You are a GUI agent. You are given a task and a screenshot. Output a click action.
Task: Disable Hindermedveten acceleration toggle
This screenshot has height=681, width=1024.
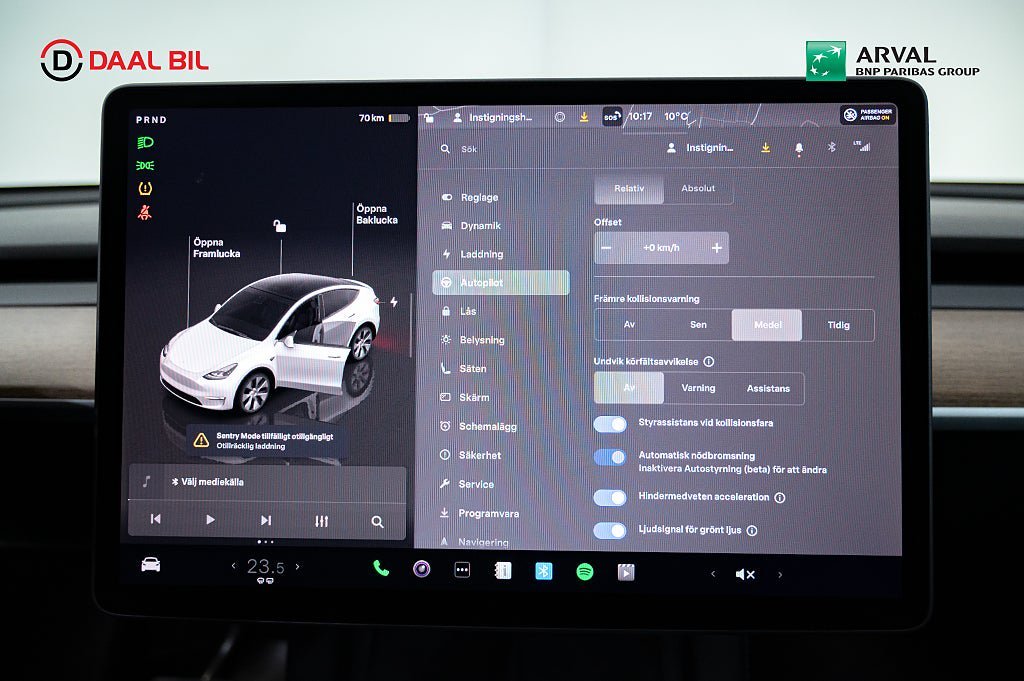[x=610, y=497]
